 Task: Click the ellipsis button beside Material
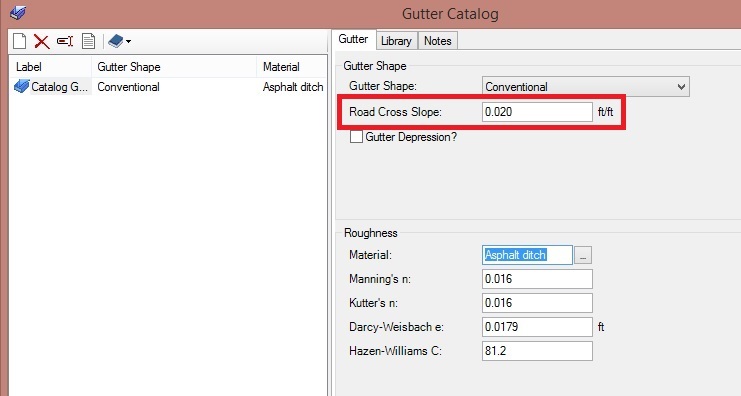click(583, 256)
